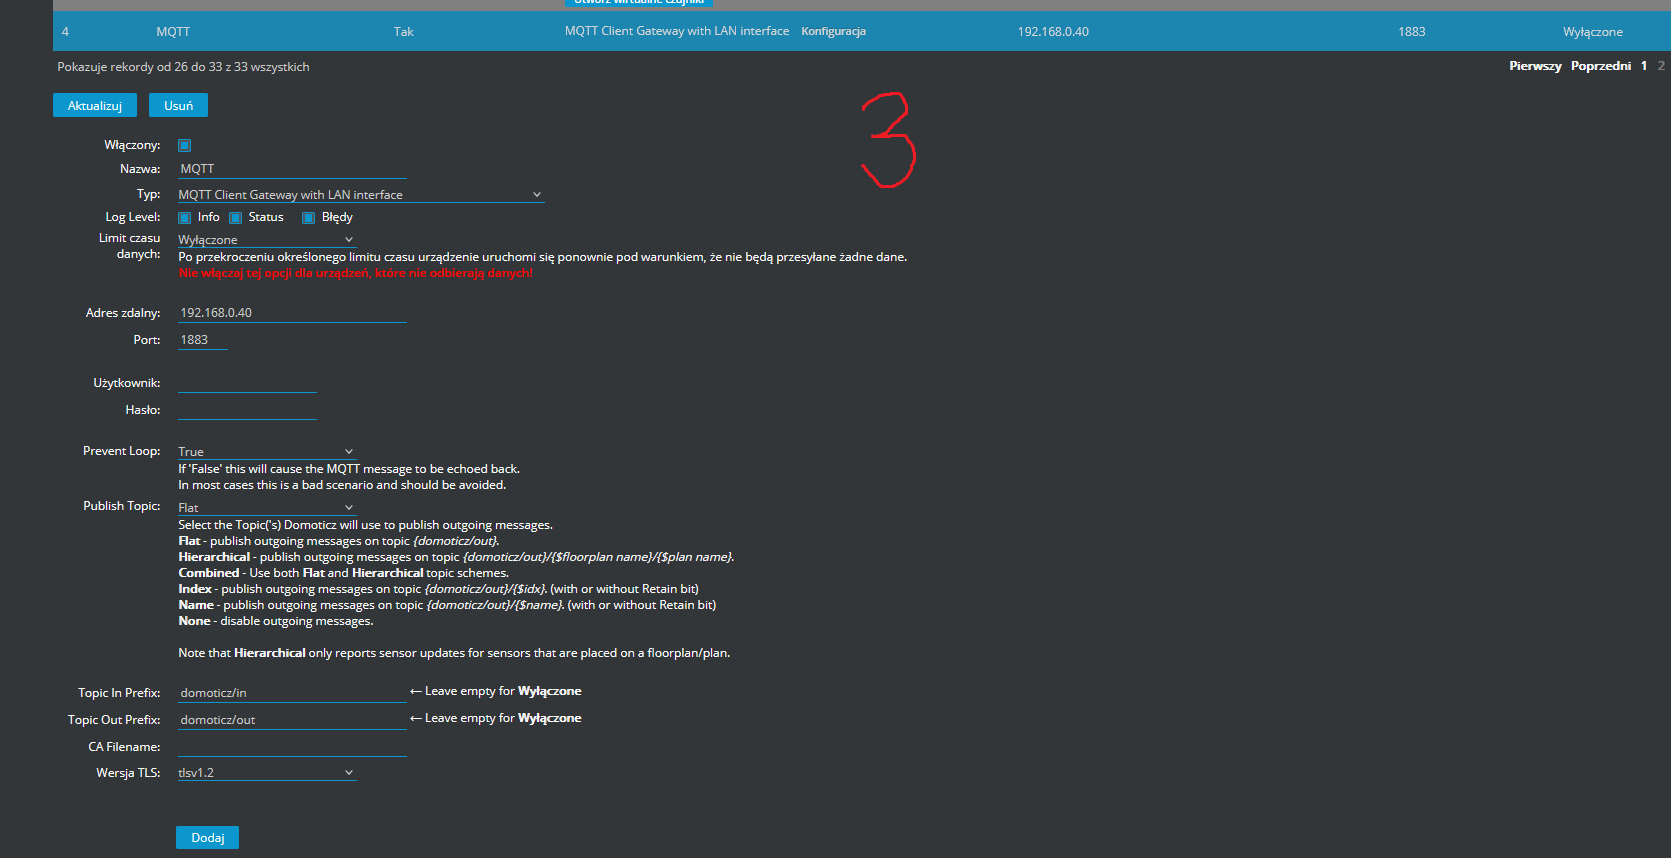Click the Aktualizuj button
The height and width of the screenshot is (858, 1671).
(x=94, y=105)
